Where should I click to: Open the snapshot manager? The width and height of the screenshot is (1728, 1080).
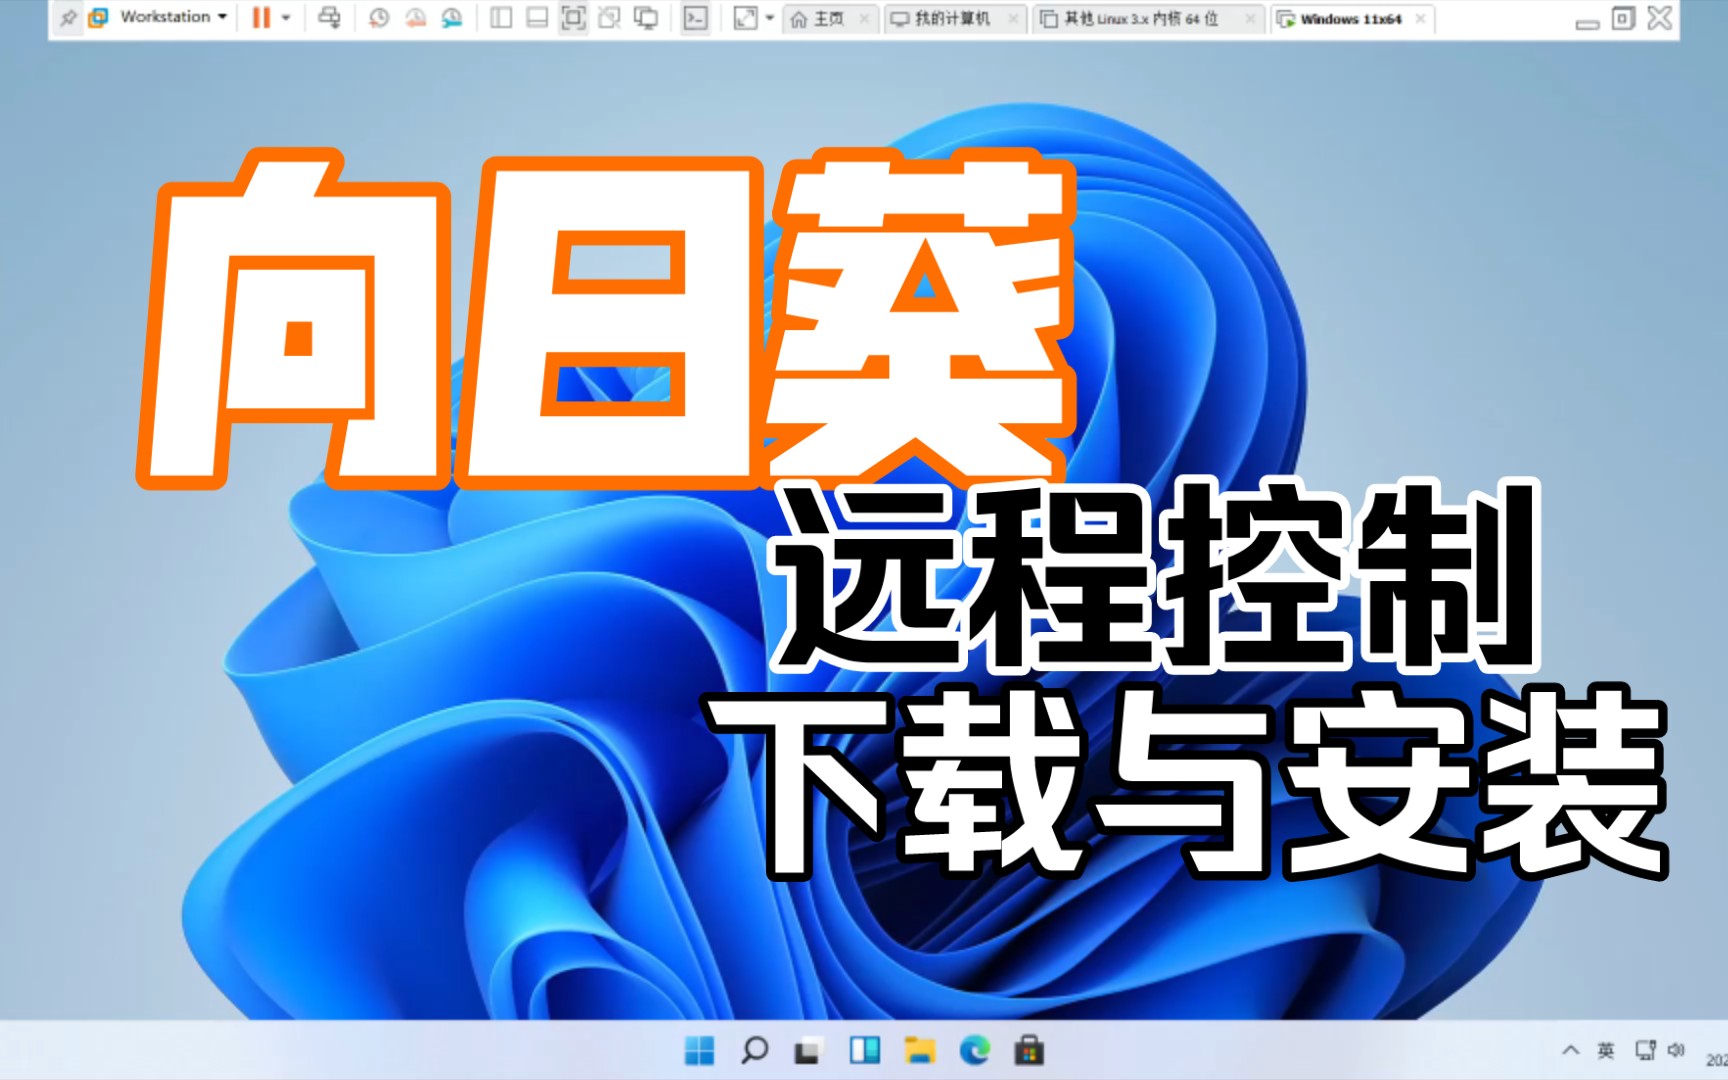pos(452,18)
